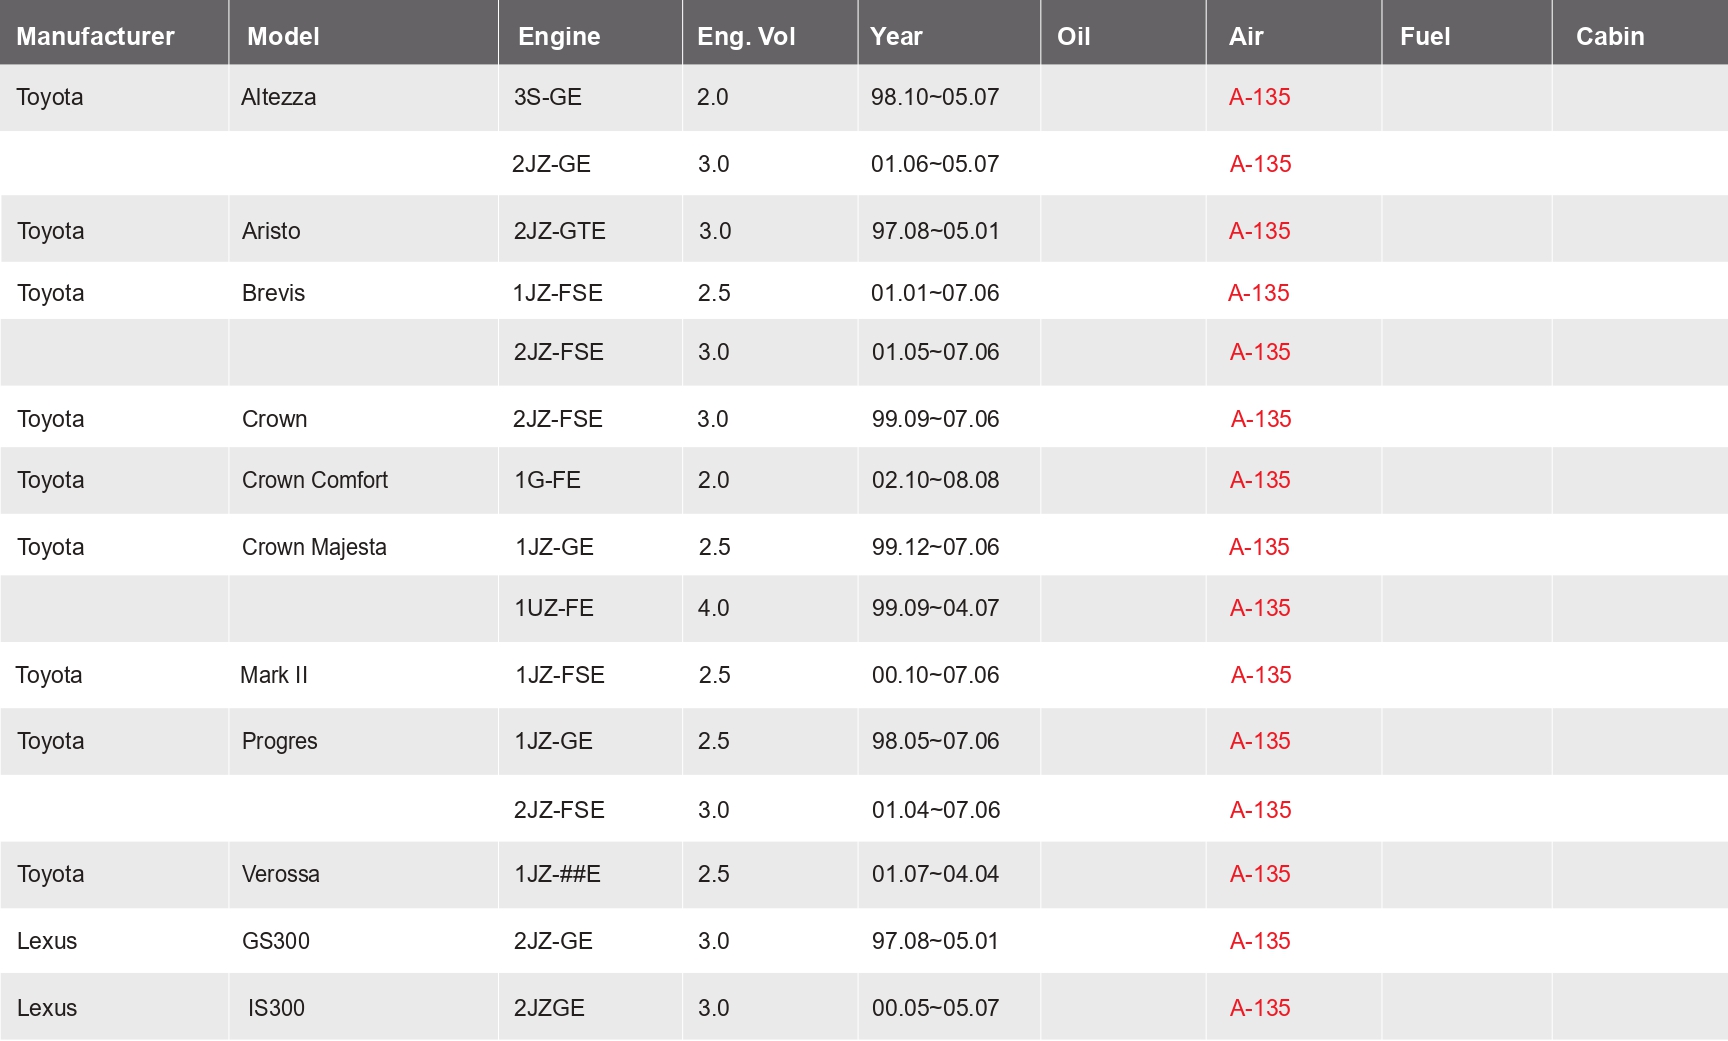Click the A-135 link for Lexus IS300
The width and height of the screenshot is (1728, 1041).
point(1259,1008)
